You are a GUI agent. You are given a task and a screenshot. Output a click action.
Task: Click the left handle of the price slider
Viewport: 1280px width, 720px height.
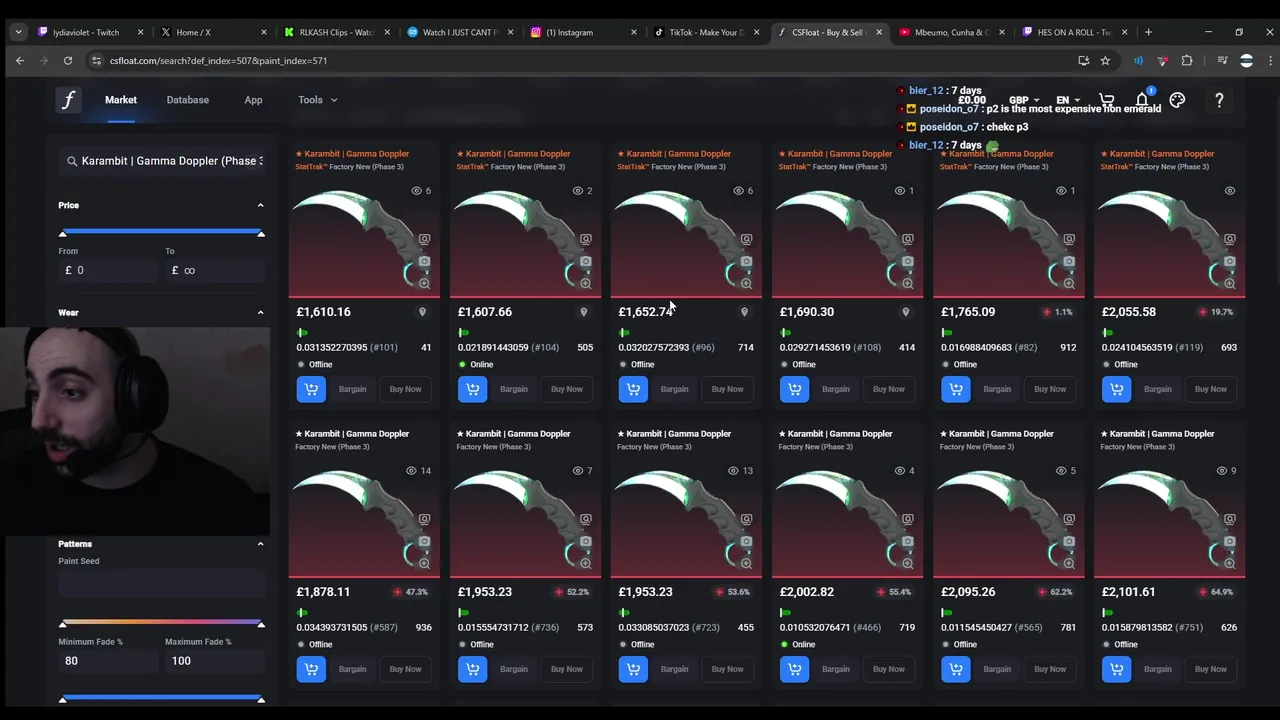[63, 233]
